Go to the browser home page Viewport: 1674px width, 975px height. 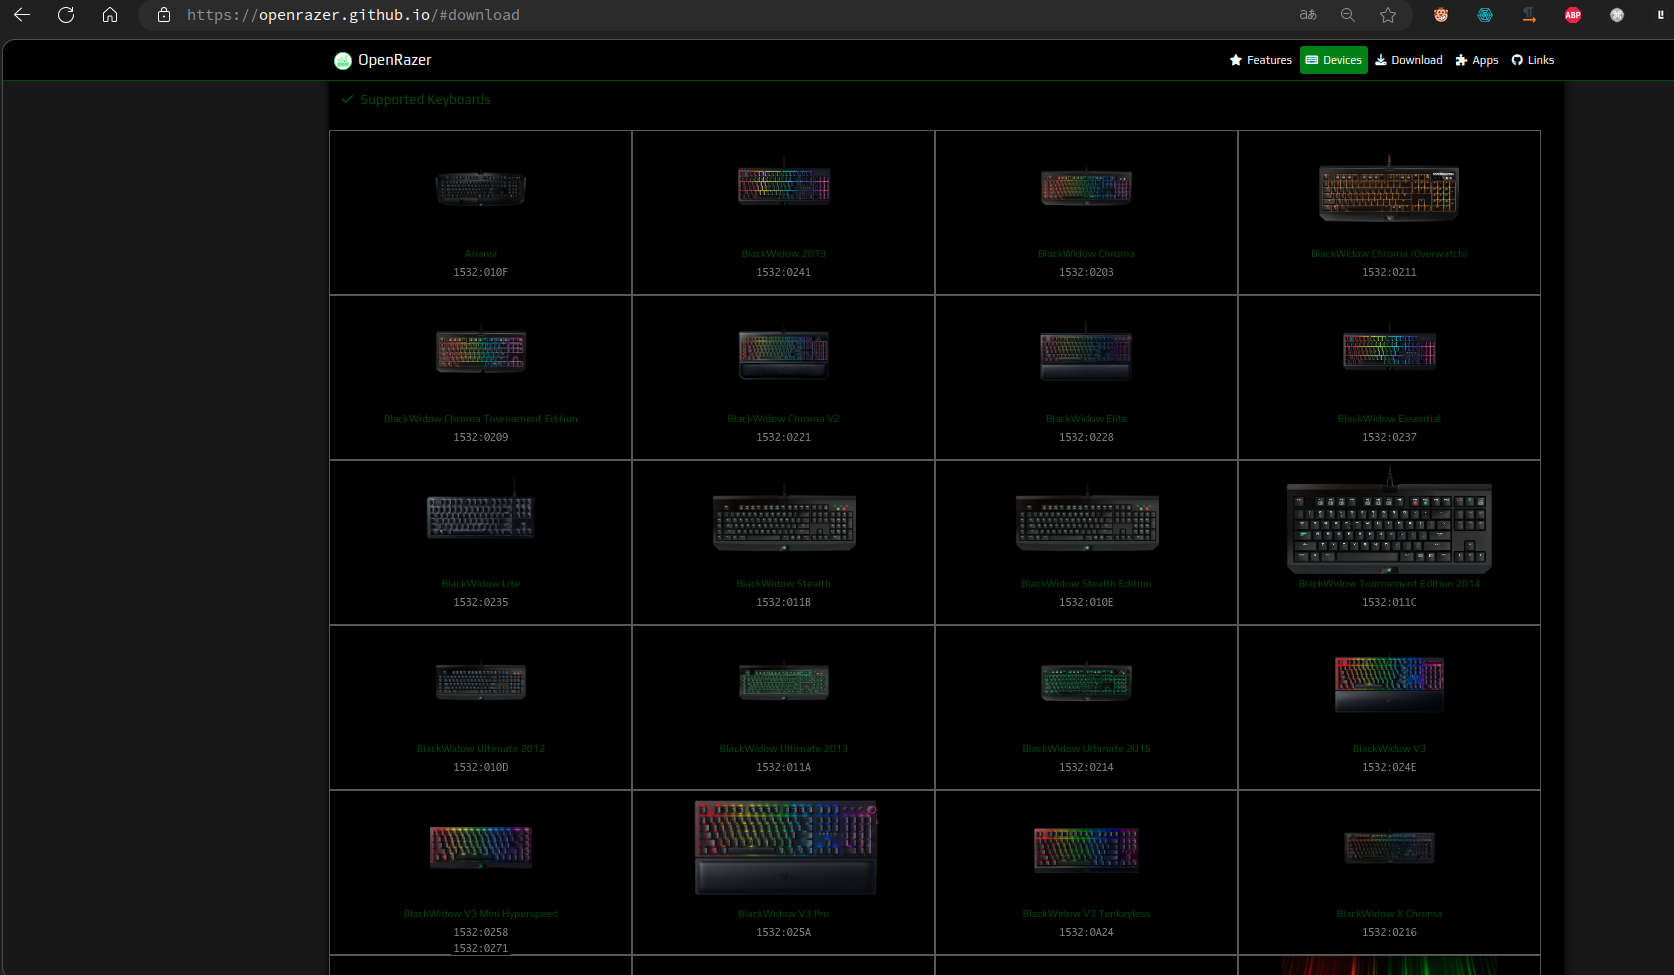[x=110, y=15]
